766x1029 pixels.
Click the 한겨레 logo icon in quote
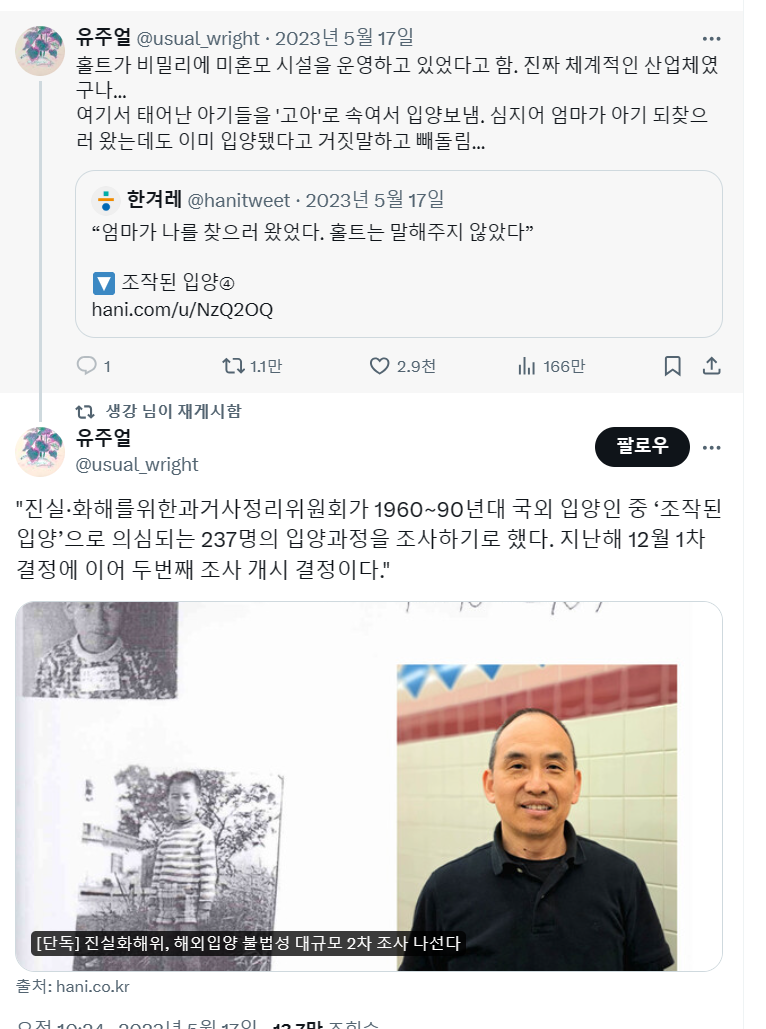[x=106, y=201]
